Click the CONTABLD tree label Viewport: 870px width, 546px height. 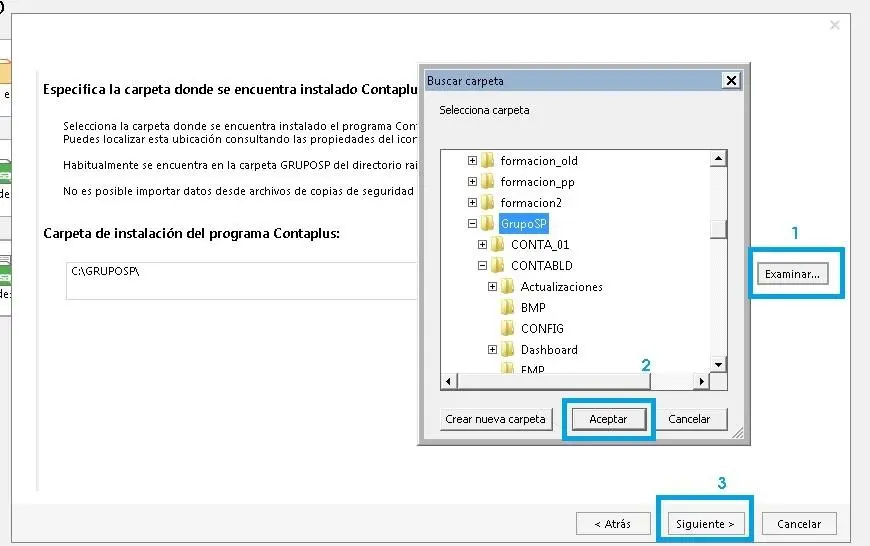coord(542,266)
